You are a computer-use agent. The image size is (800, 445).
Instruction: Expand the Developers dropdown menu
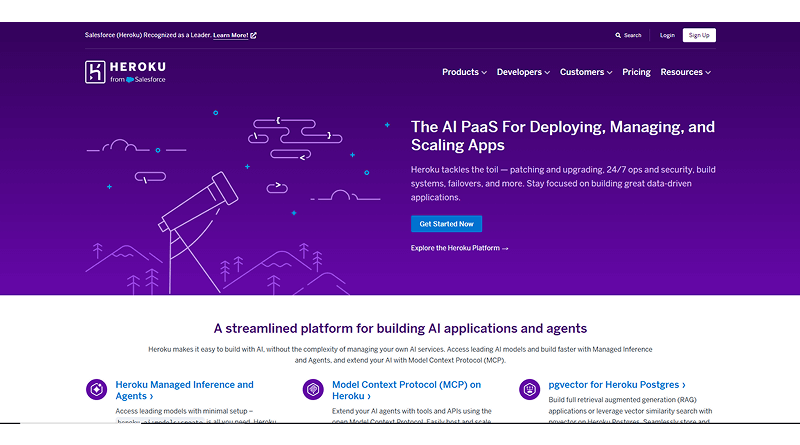point(523,72)
